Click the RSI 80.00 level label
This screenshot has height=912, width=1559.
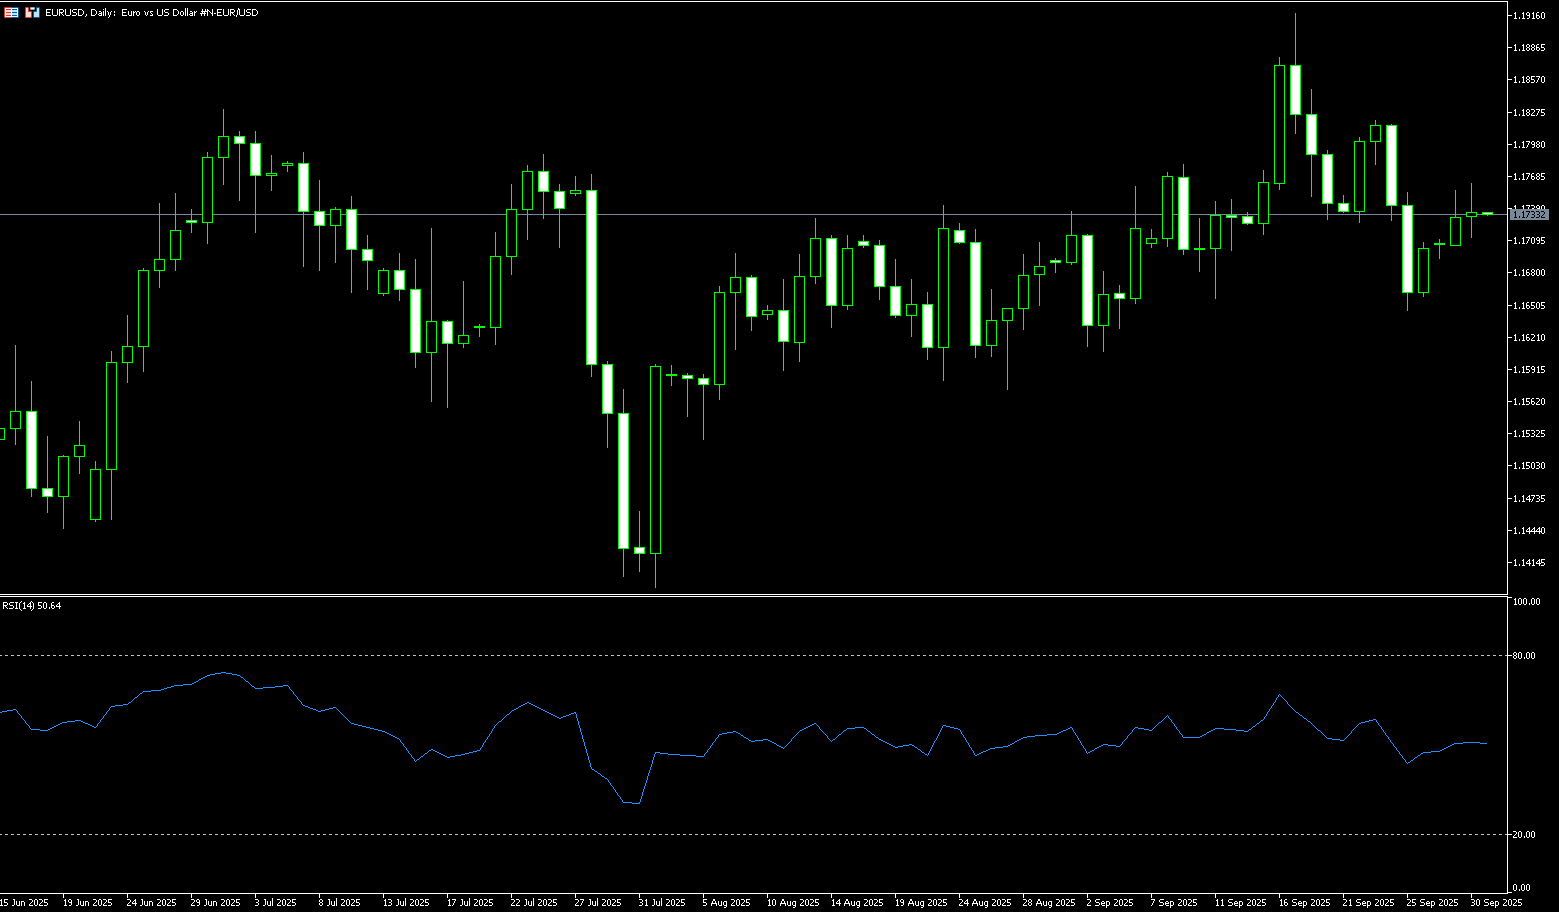1524,656
